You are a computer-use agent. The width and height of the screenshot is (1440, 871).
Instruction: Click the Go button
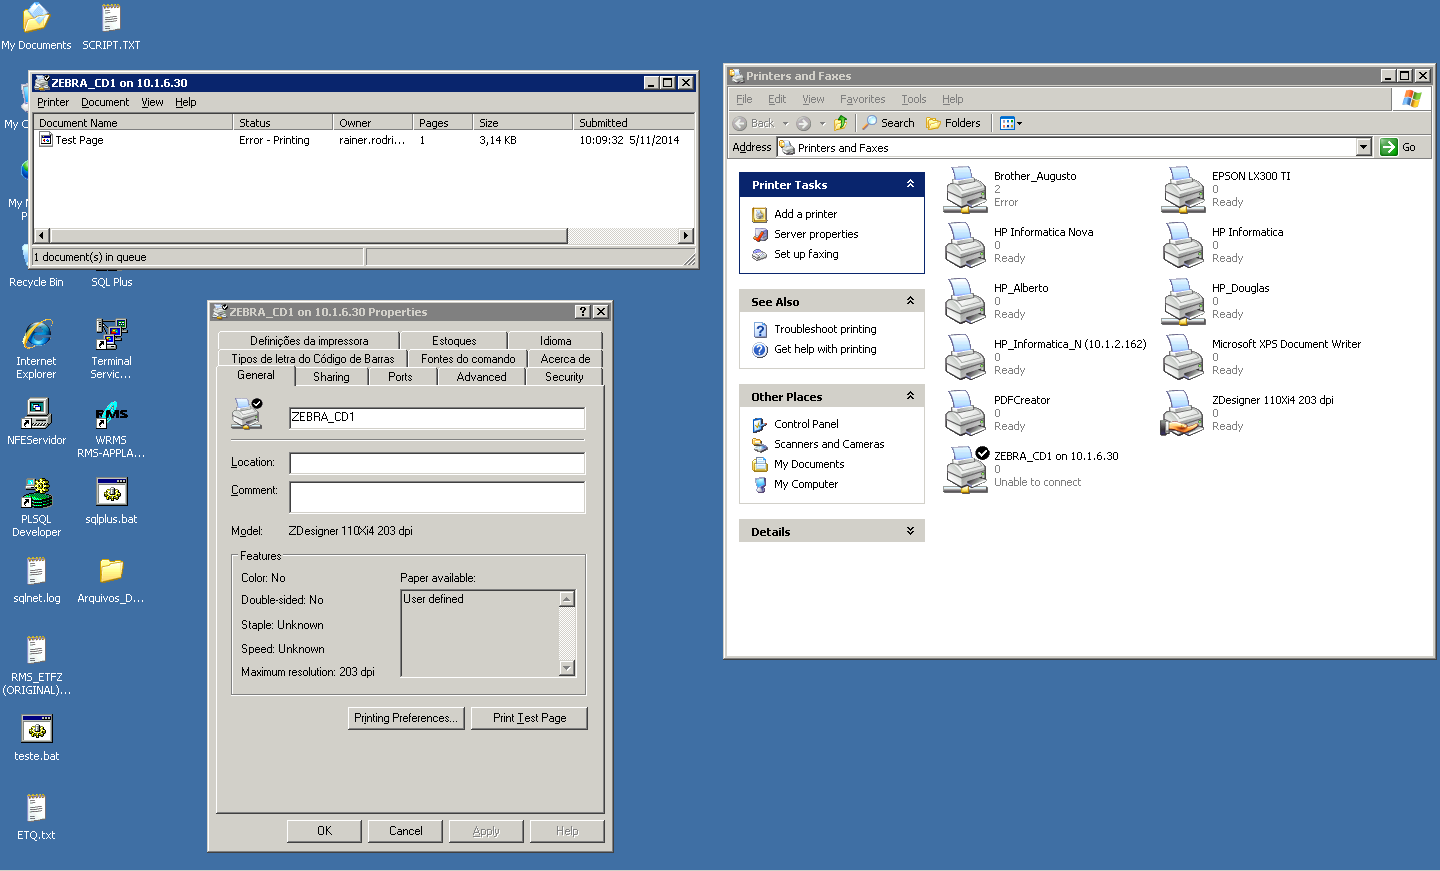pos(1399,147)
